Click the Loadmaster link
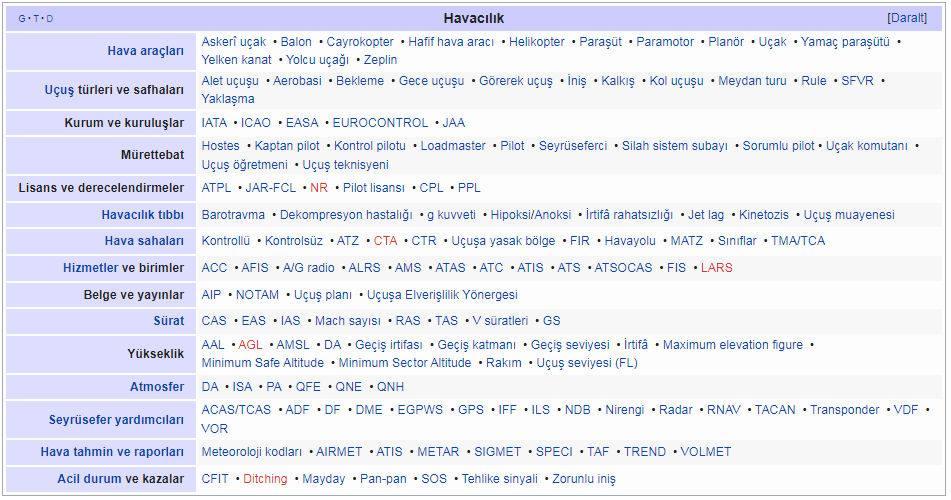This screenshot has width=951, height=500. 453,146
